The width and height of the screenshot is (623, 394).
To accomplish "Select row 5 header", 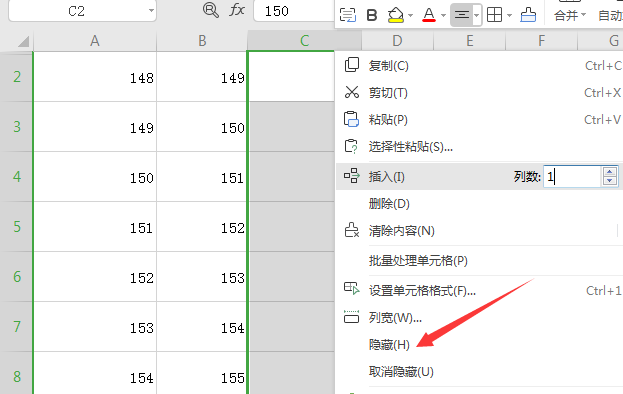I will [17, 226].
